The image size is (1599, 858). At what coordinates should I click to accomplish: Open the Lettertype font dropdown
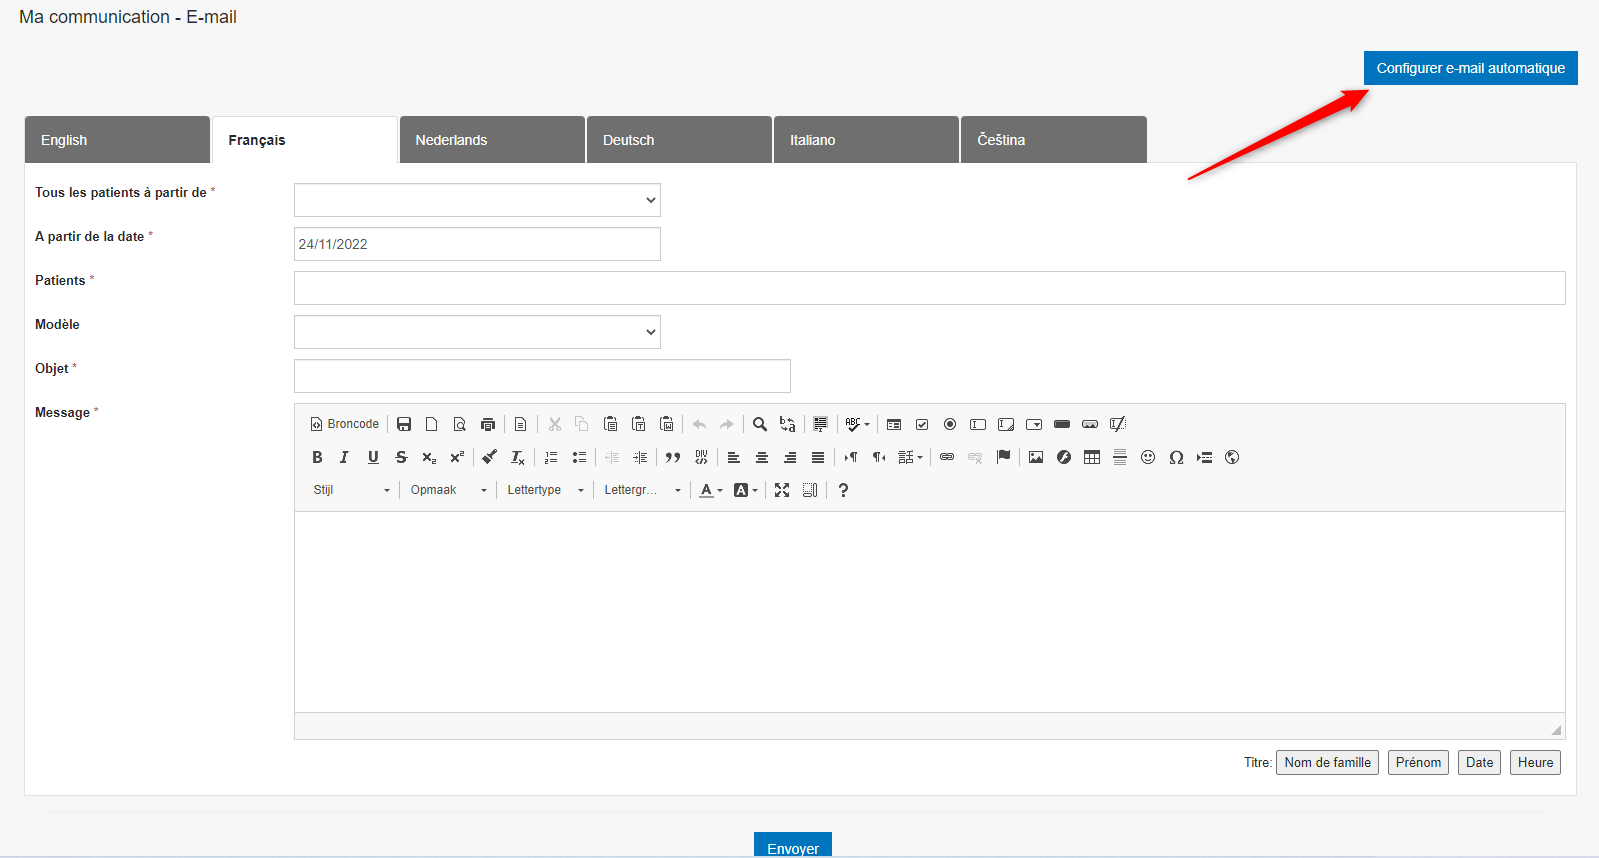pos(545,490)
